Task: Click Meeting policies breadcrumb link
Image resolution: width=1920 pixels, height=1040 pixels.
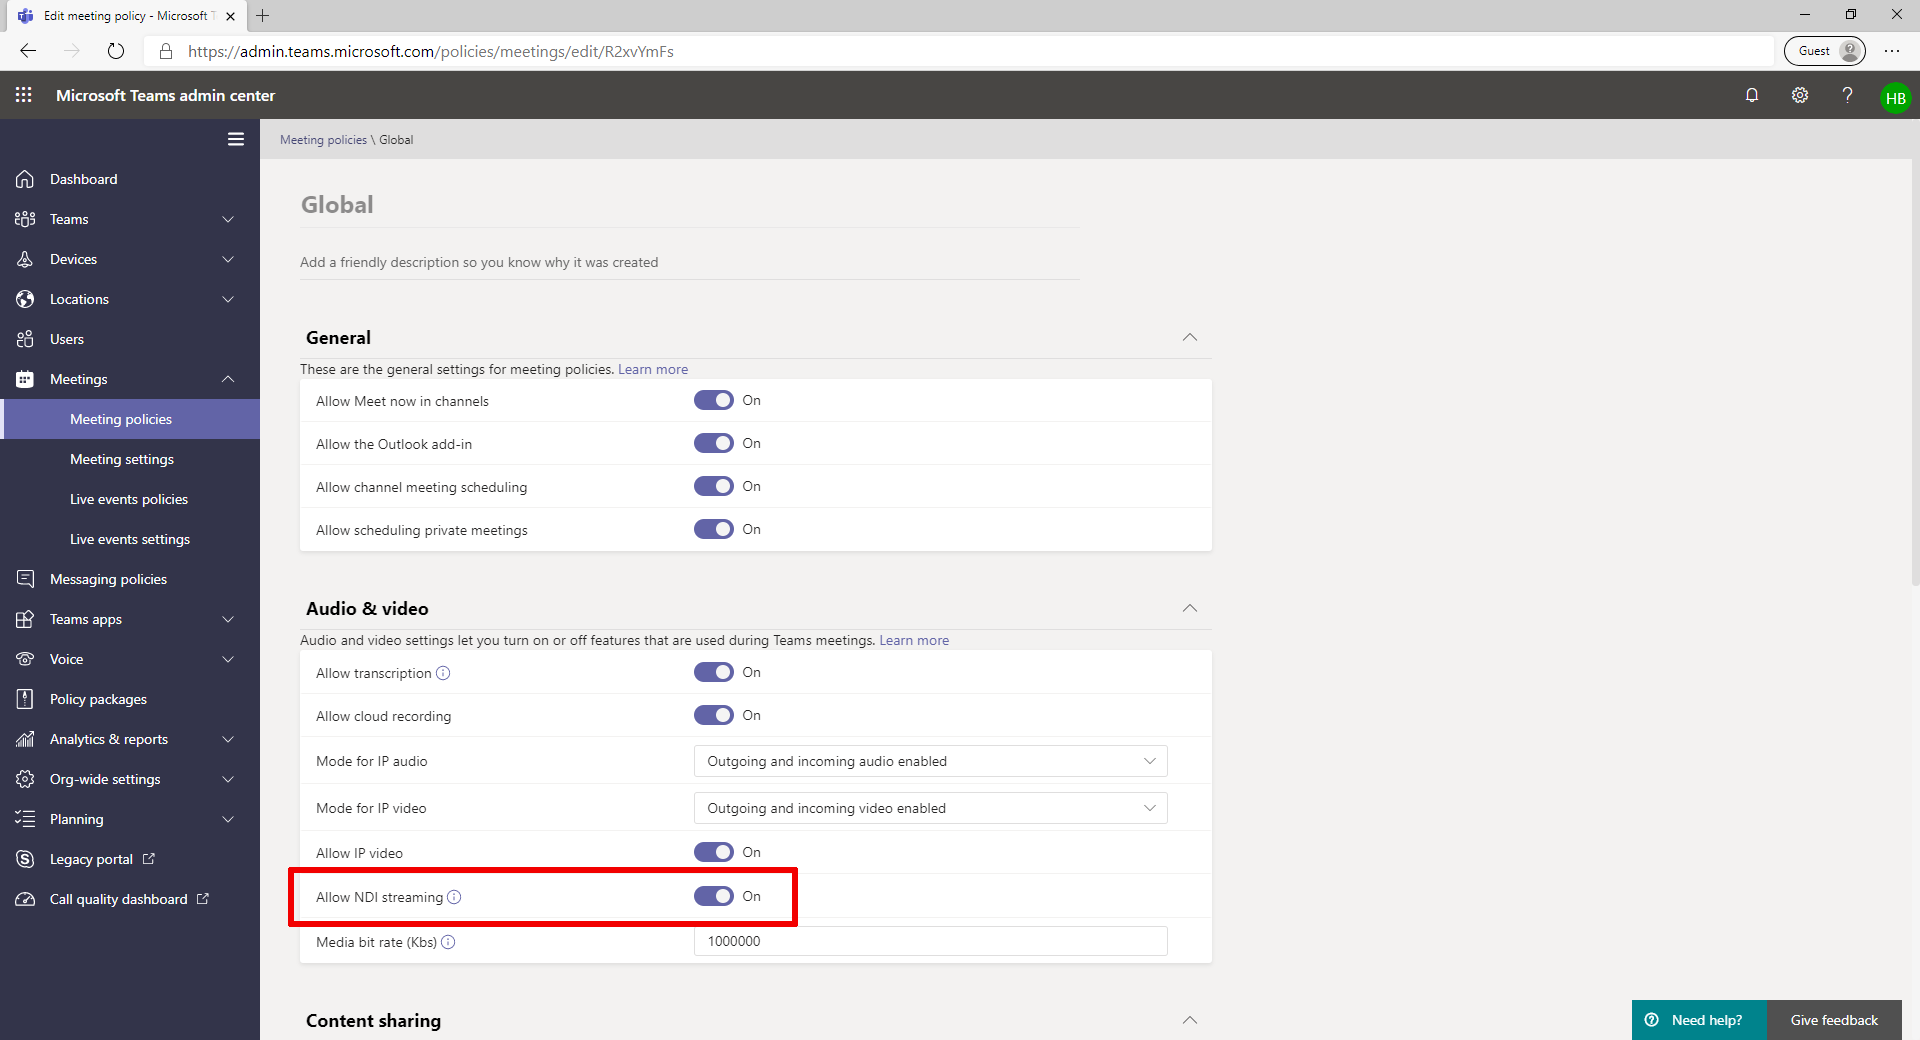Action: coord(323,140)
